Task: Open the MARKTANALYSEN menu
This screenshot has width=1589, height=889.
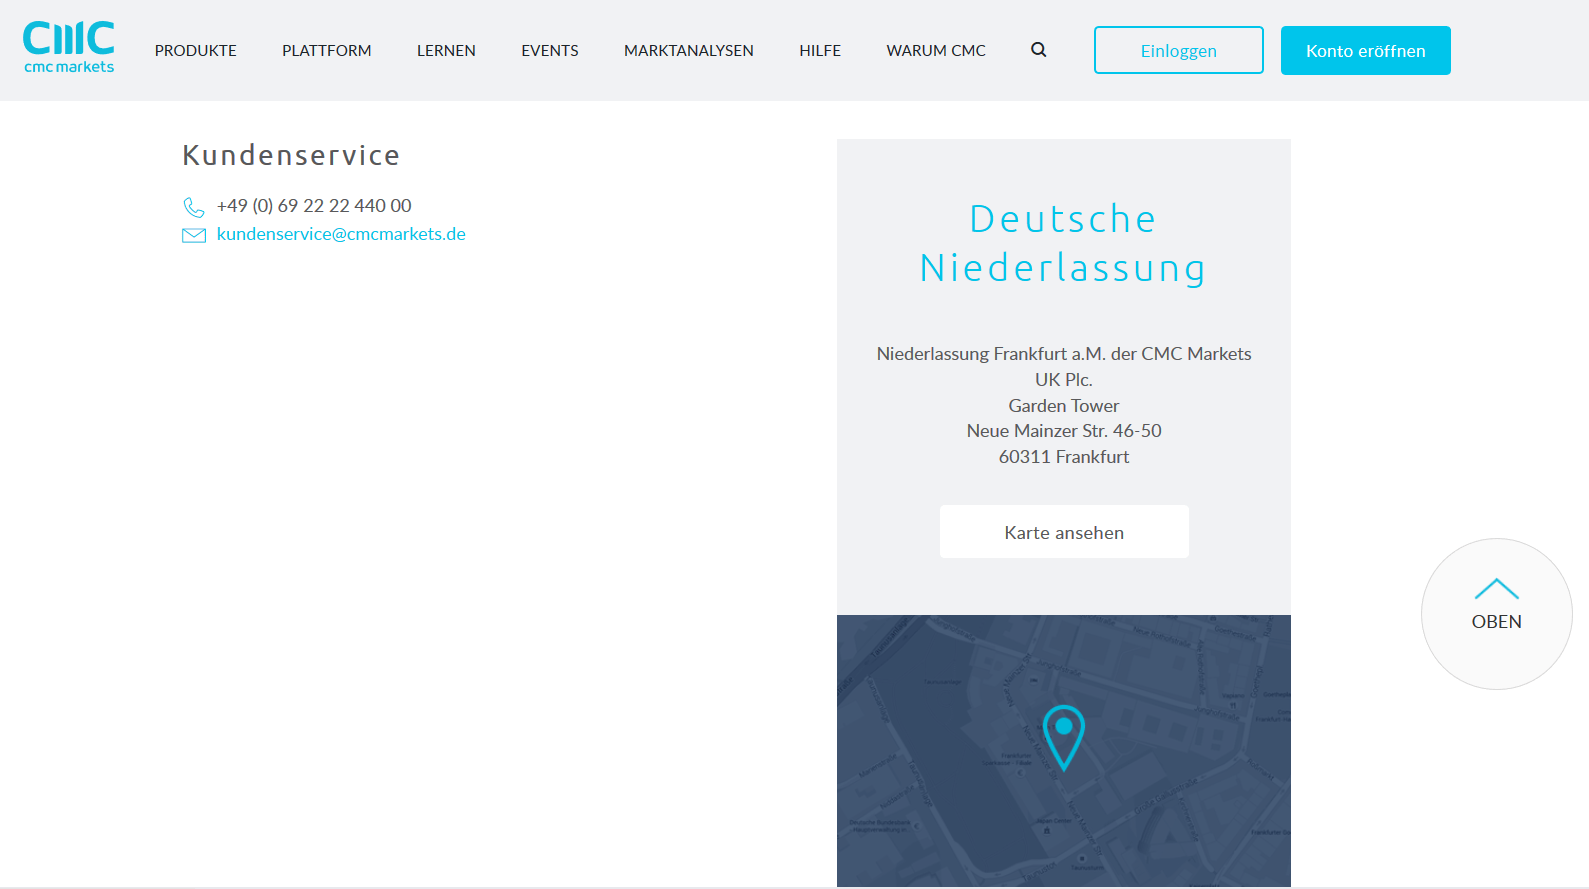Action: click(x=689, y=50)
